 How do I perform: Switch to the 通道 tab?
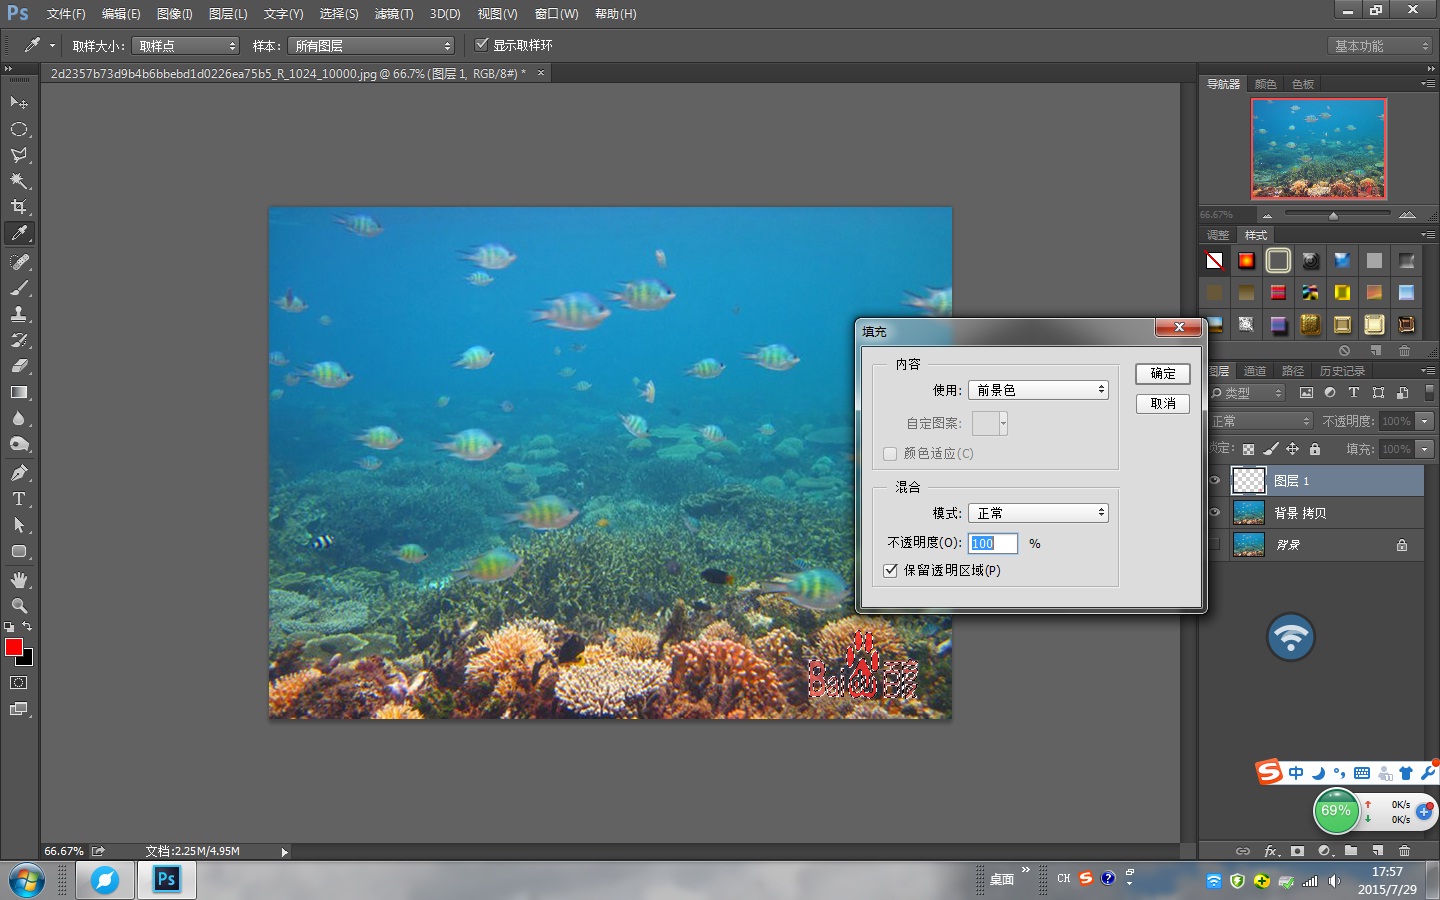click(1255, 371)
